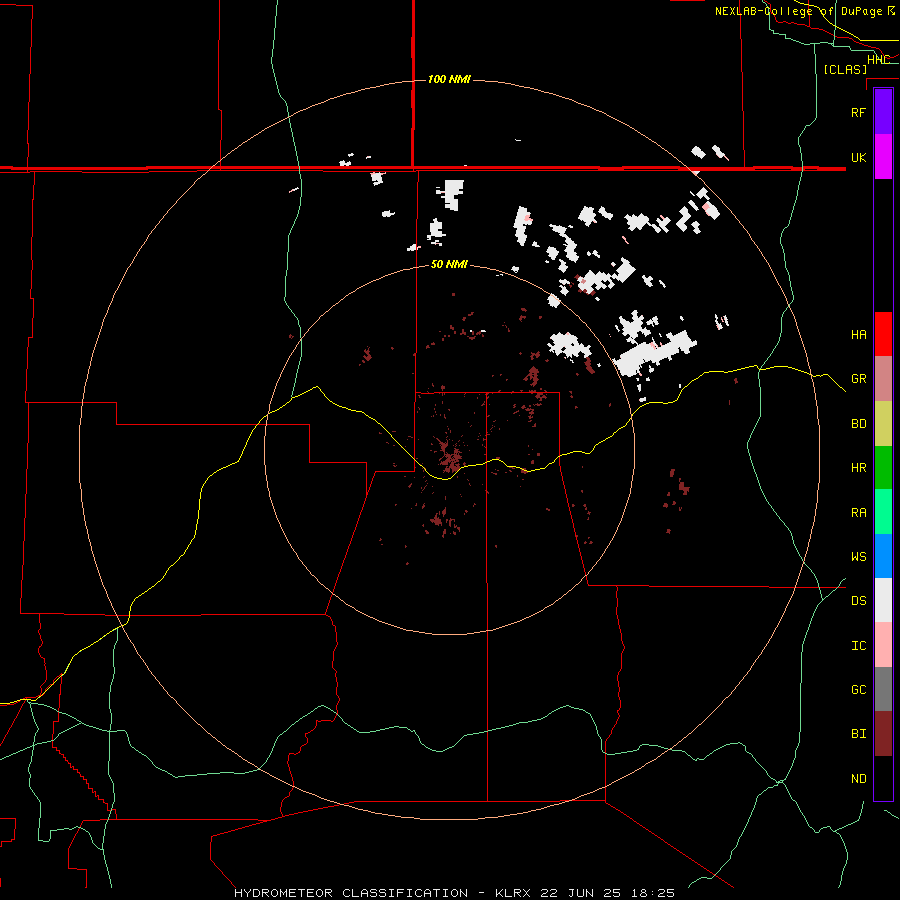Image resolution: width=900 pixels, height=900 pixels.
Task: Click the BI dark red legend swatch
Action: (x=883, y=734)
